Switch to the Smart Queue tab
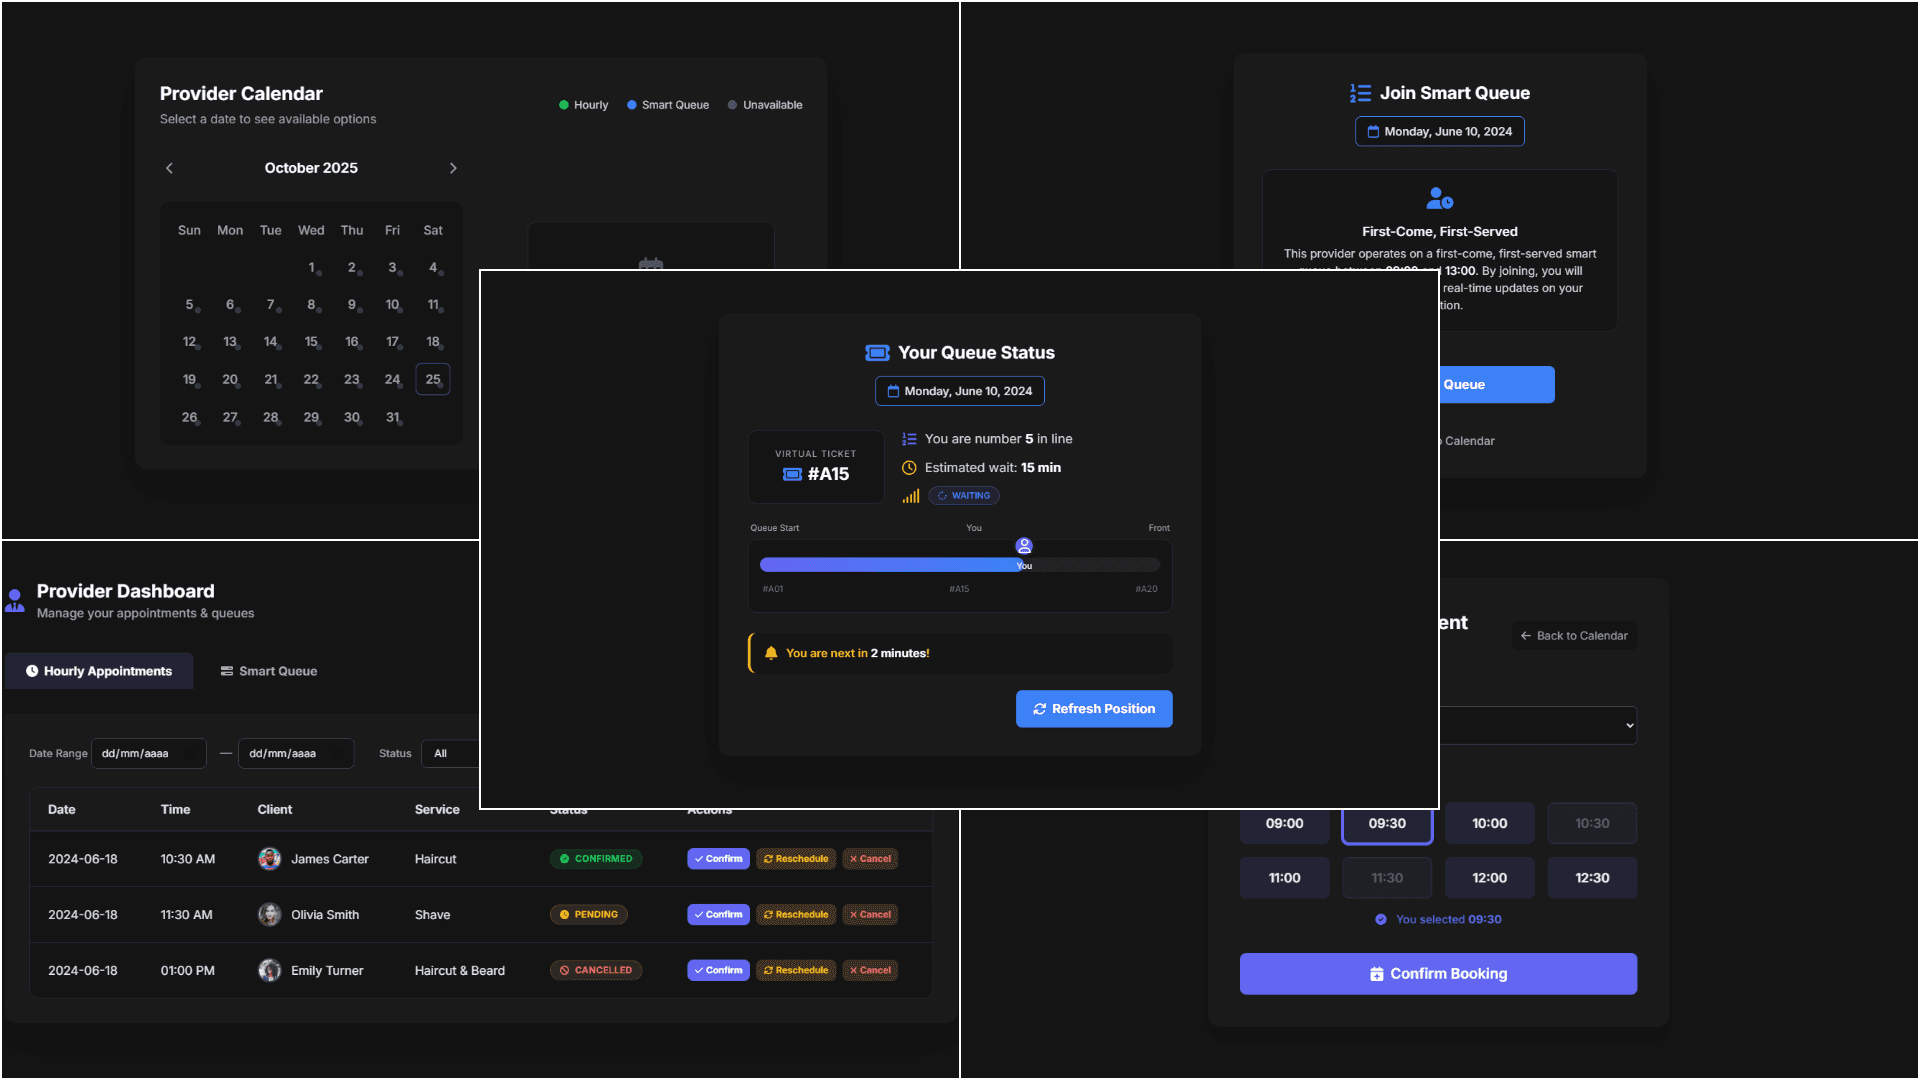Image resolution: width=1920 pixels, height=1080 pixels. (x=268, y=671)
